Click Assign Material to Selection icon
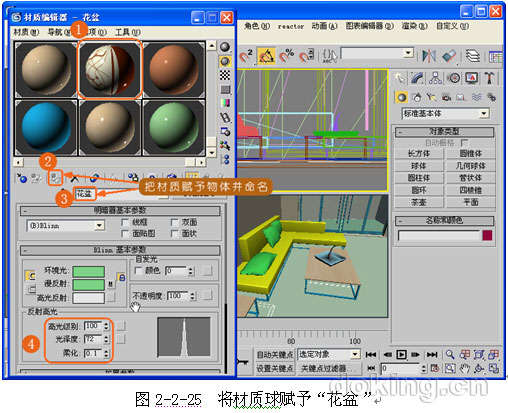 55,178
